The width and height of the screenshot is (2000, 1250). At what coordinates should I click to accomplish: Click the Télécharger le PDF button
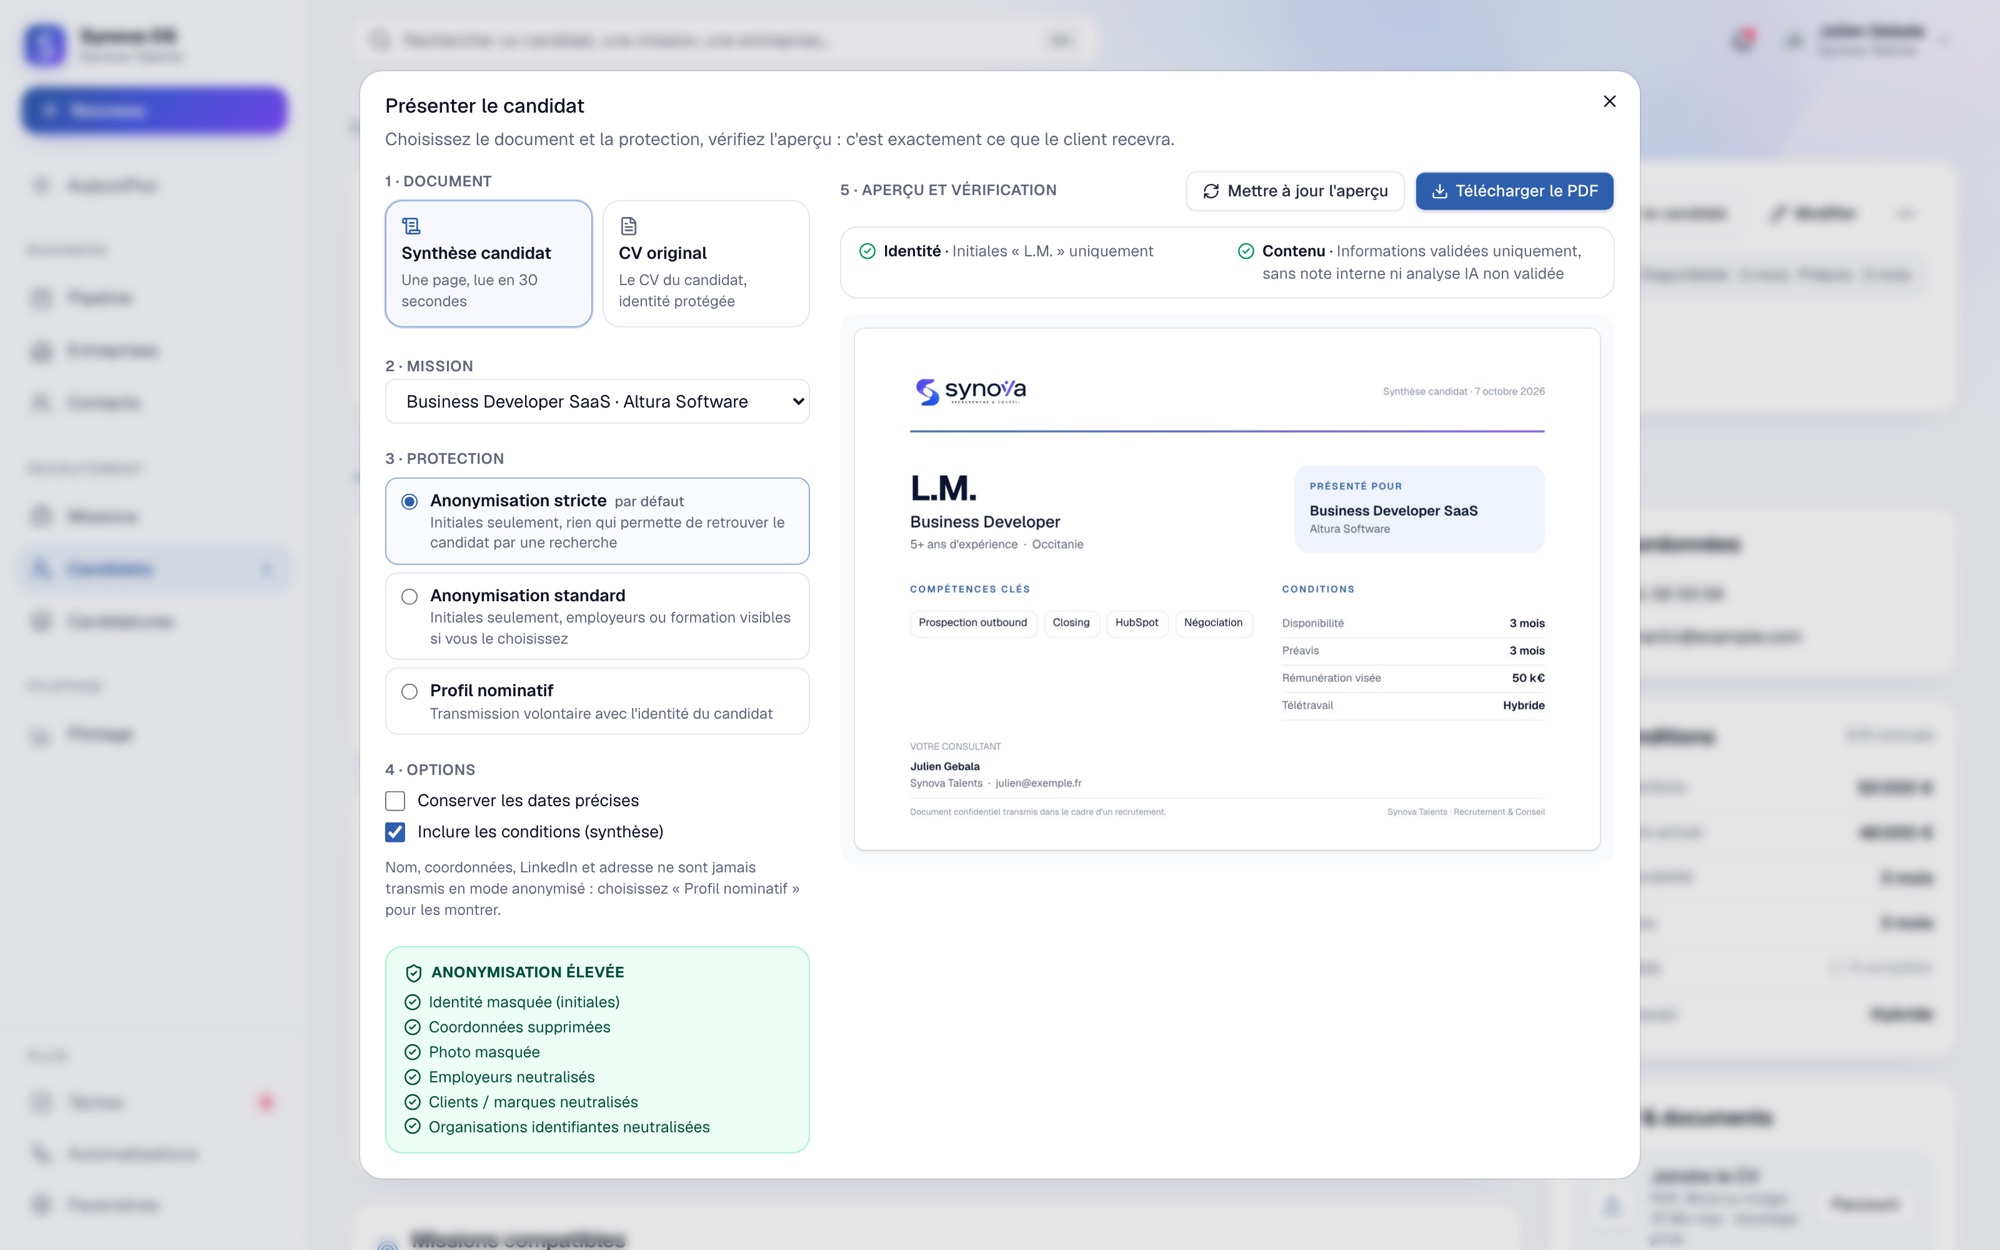coord(1514,191)
